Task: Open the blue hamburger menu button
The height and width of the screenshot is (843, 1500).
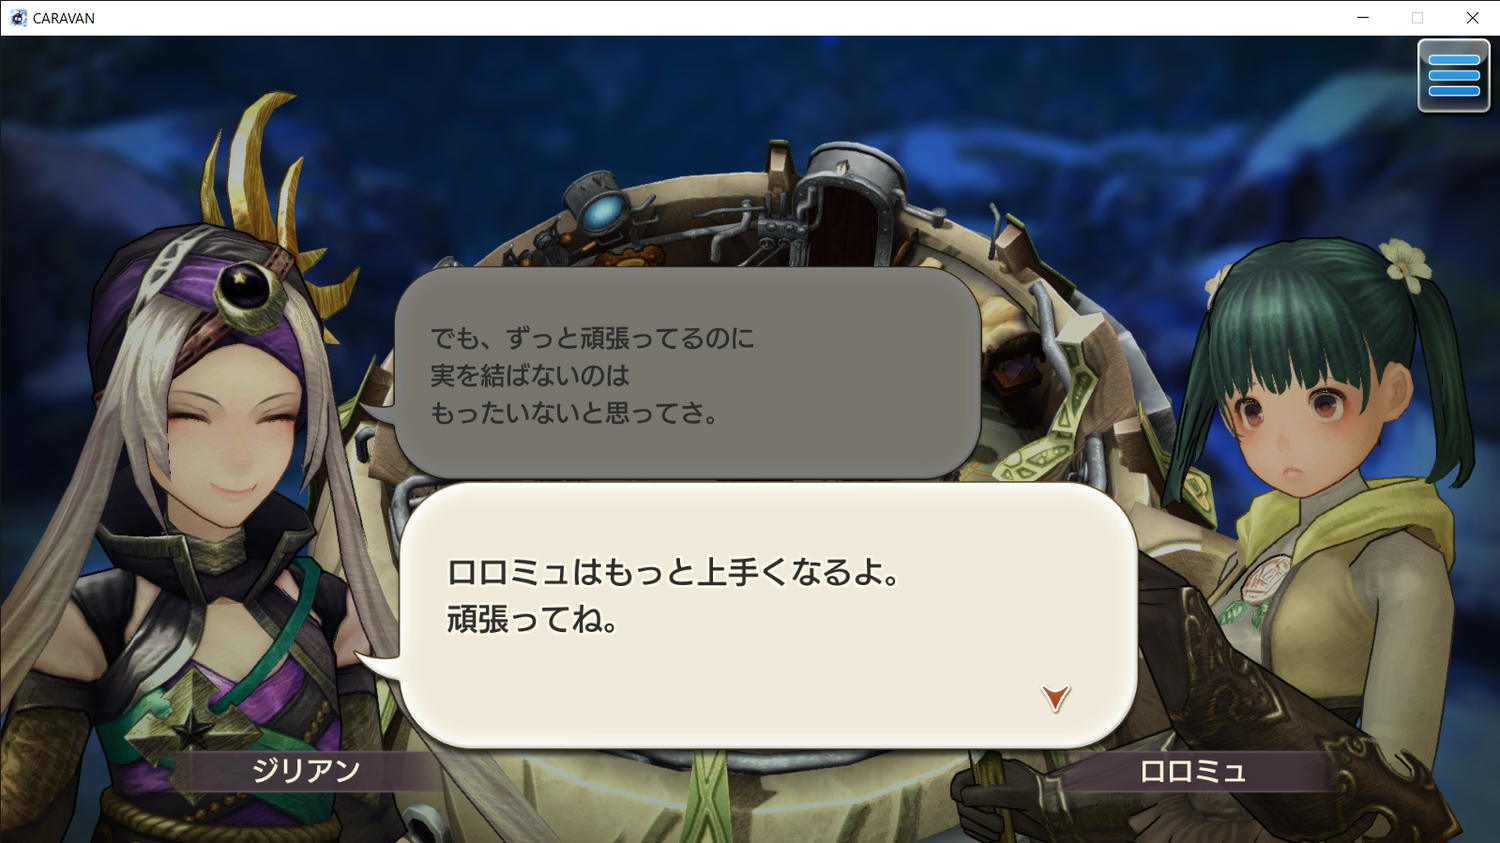Action: tap(1453, 76)
